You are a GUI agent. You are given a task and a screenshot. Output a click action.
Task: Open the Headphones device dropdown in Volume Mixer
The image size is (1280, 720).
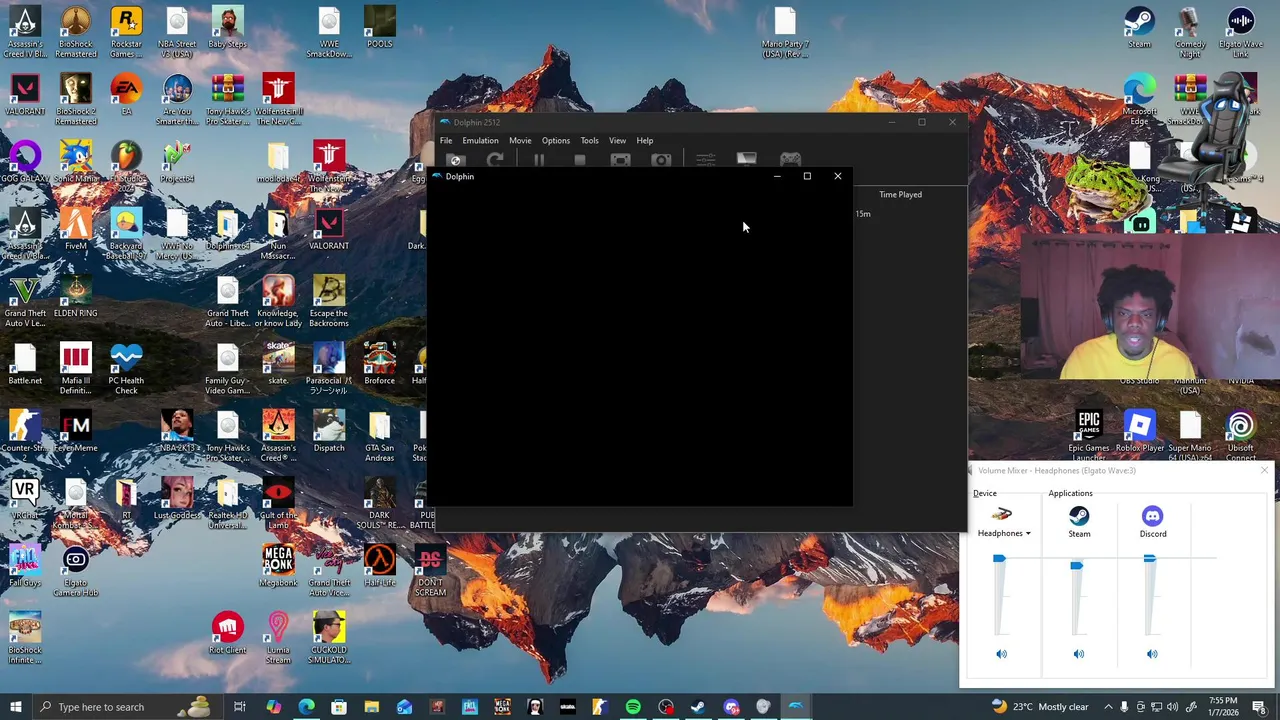[1004, 534]
